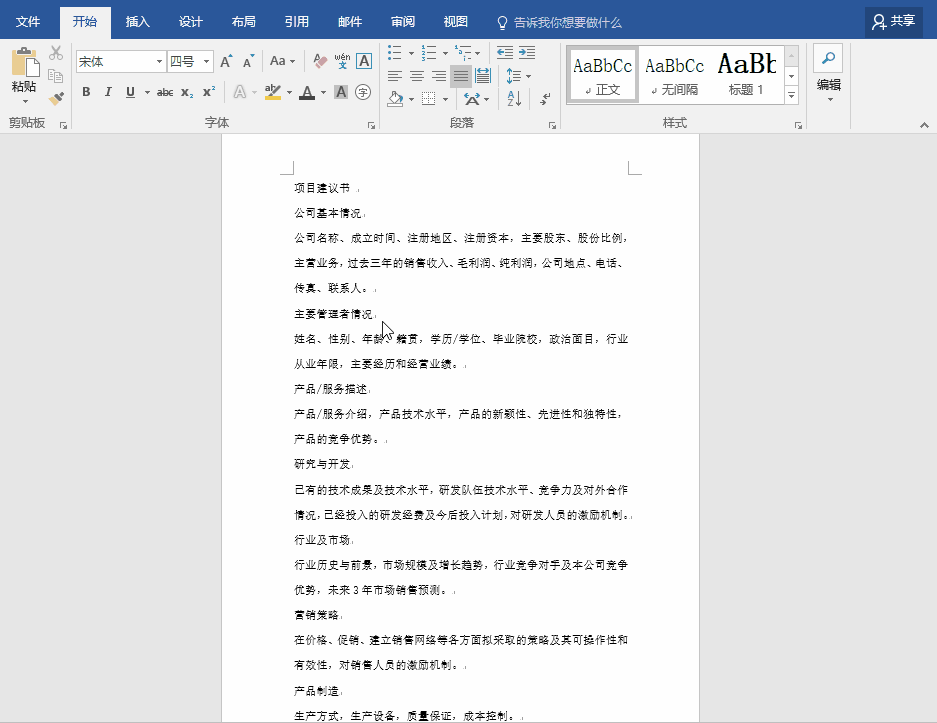Switch to the 插入 ribbon tab
Image resolution: width=937 pixels, height=723 pixels.
click(x=137, y=21)
